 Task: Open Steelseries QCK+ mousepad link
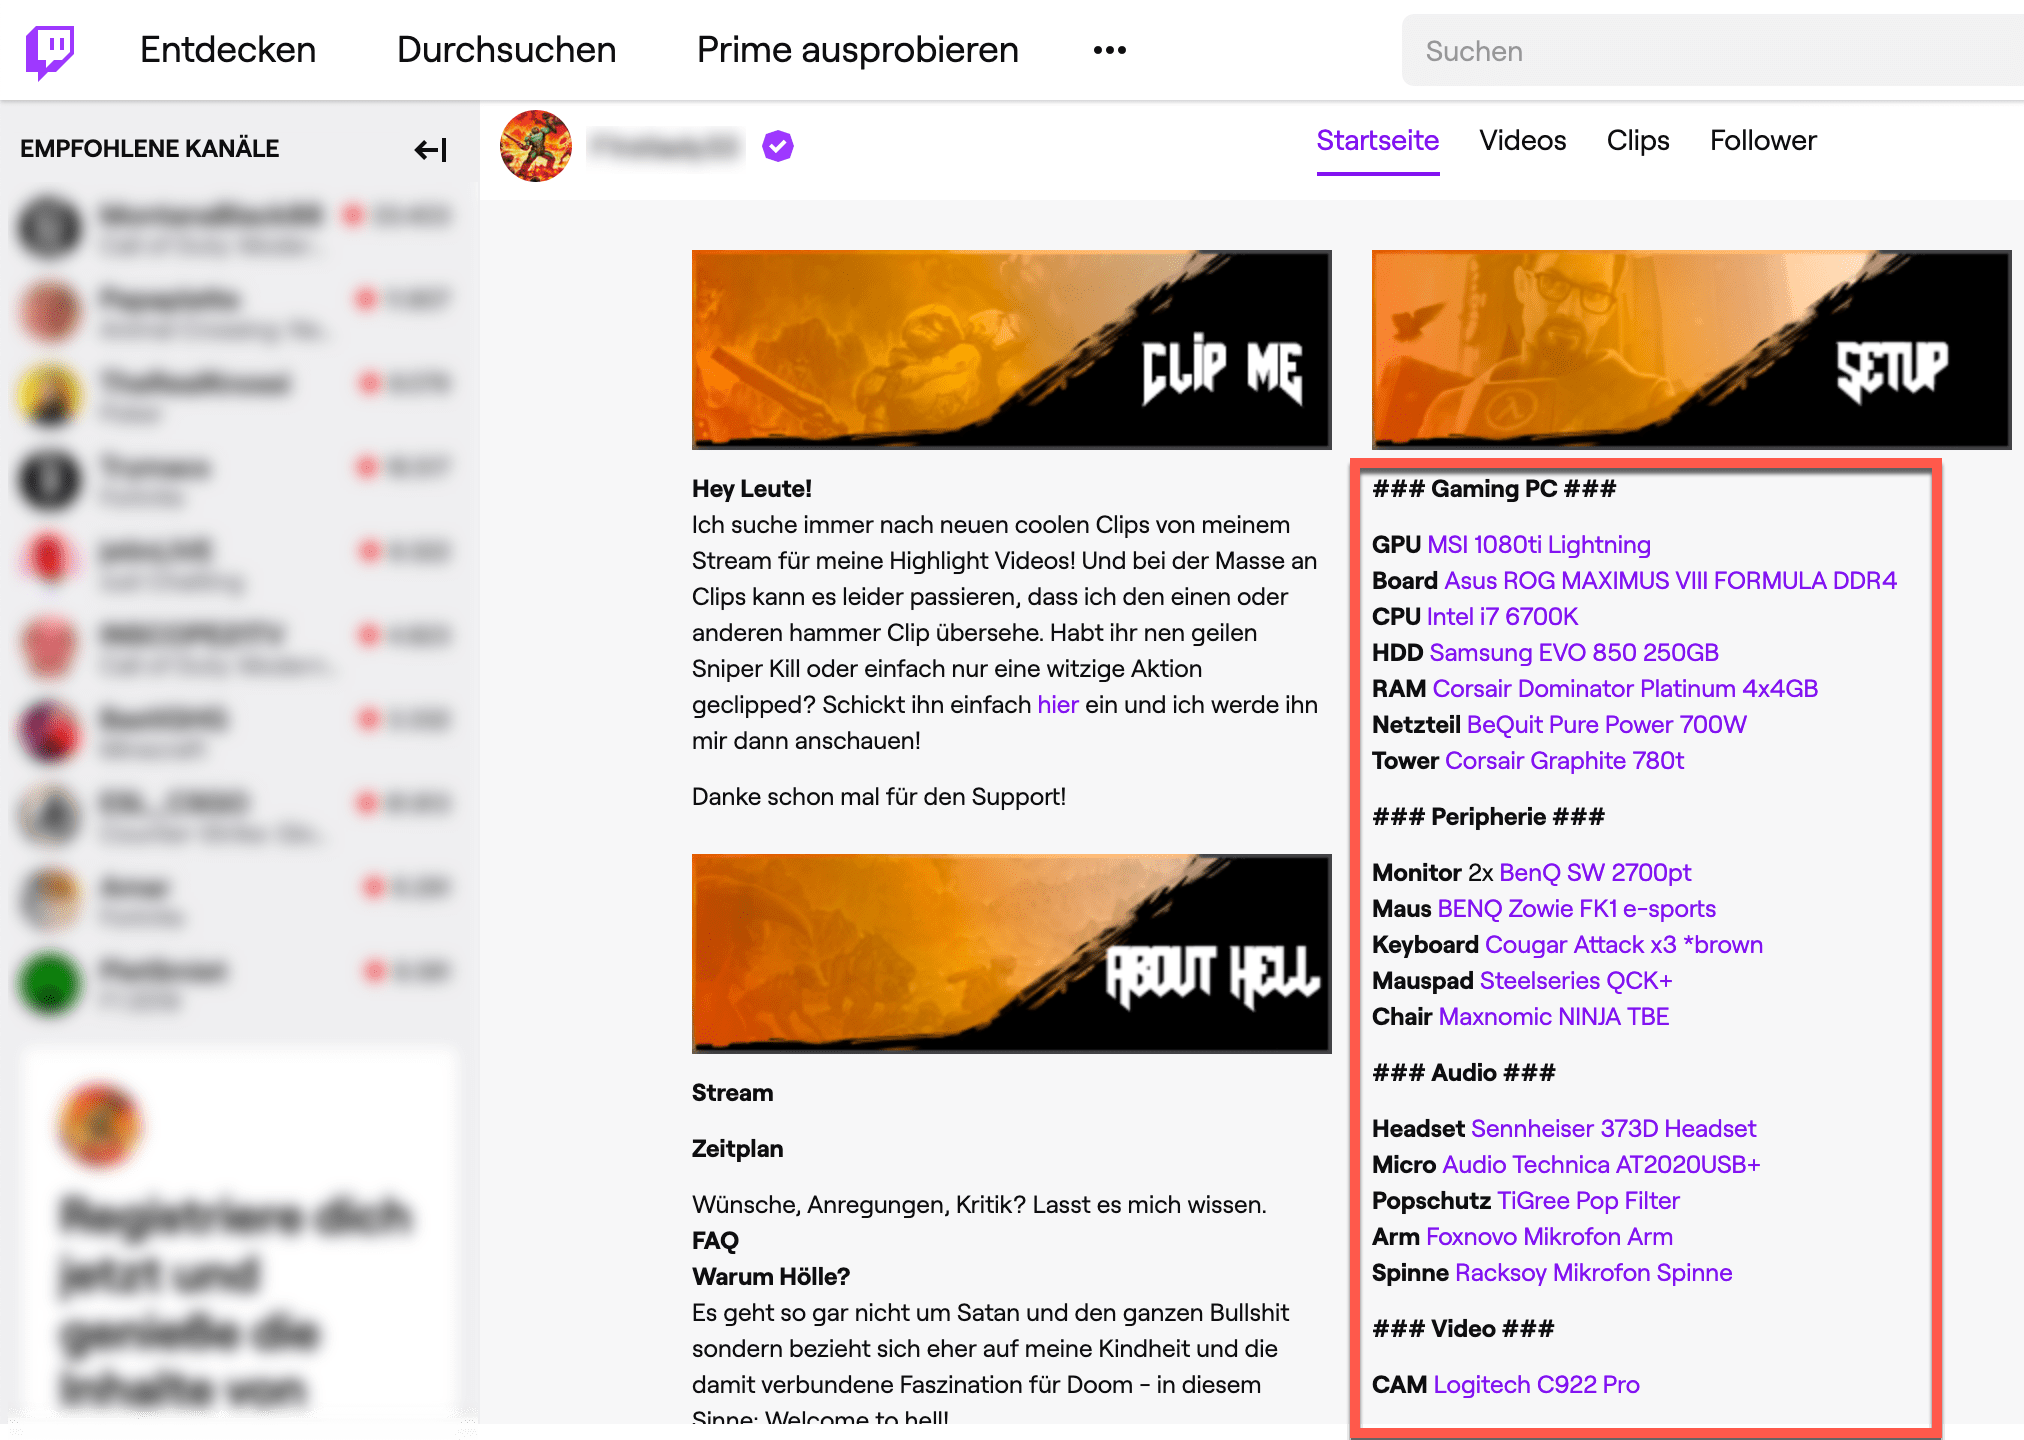[1576, 981]
